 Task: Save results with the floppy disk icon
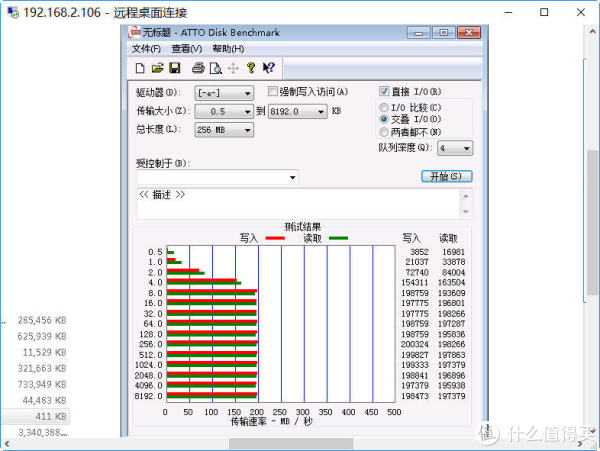click(174, 68)
